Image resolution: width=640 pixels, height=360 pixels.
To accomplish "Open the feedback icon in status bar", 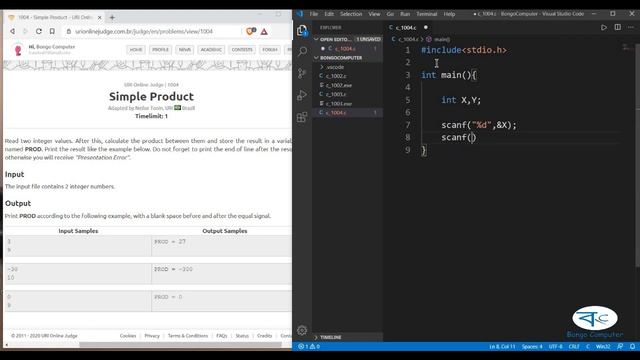I will (x=620, y=347).
